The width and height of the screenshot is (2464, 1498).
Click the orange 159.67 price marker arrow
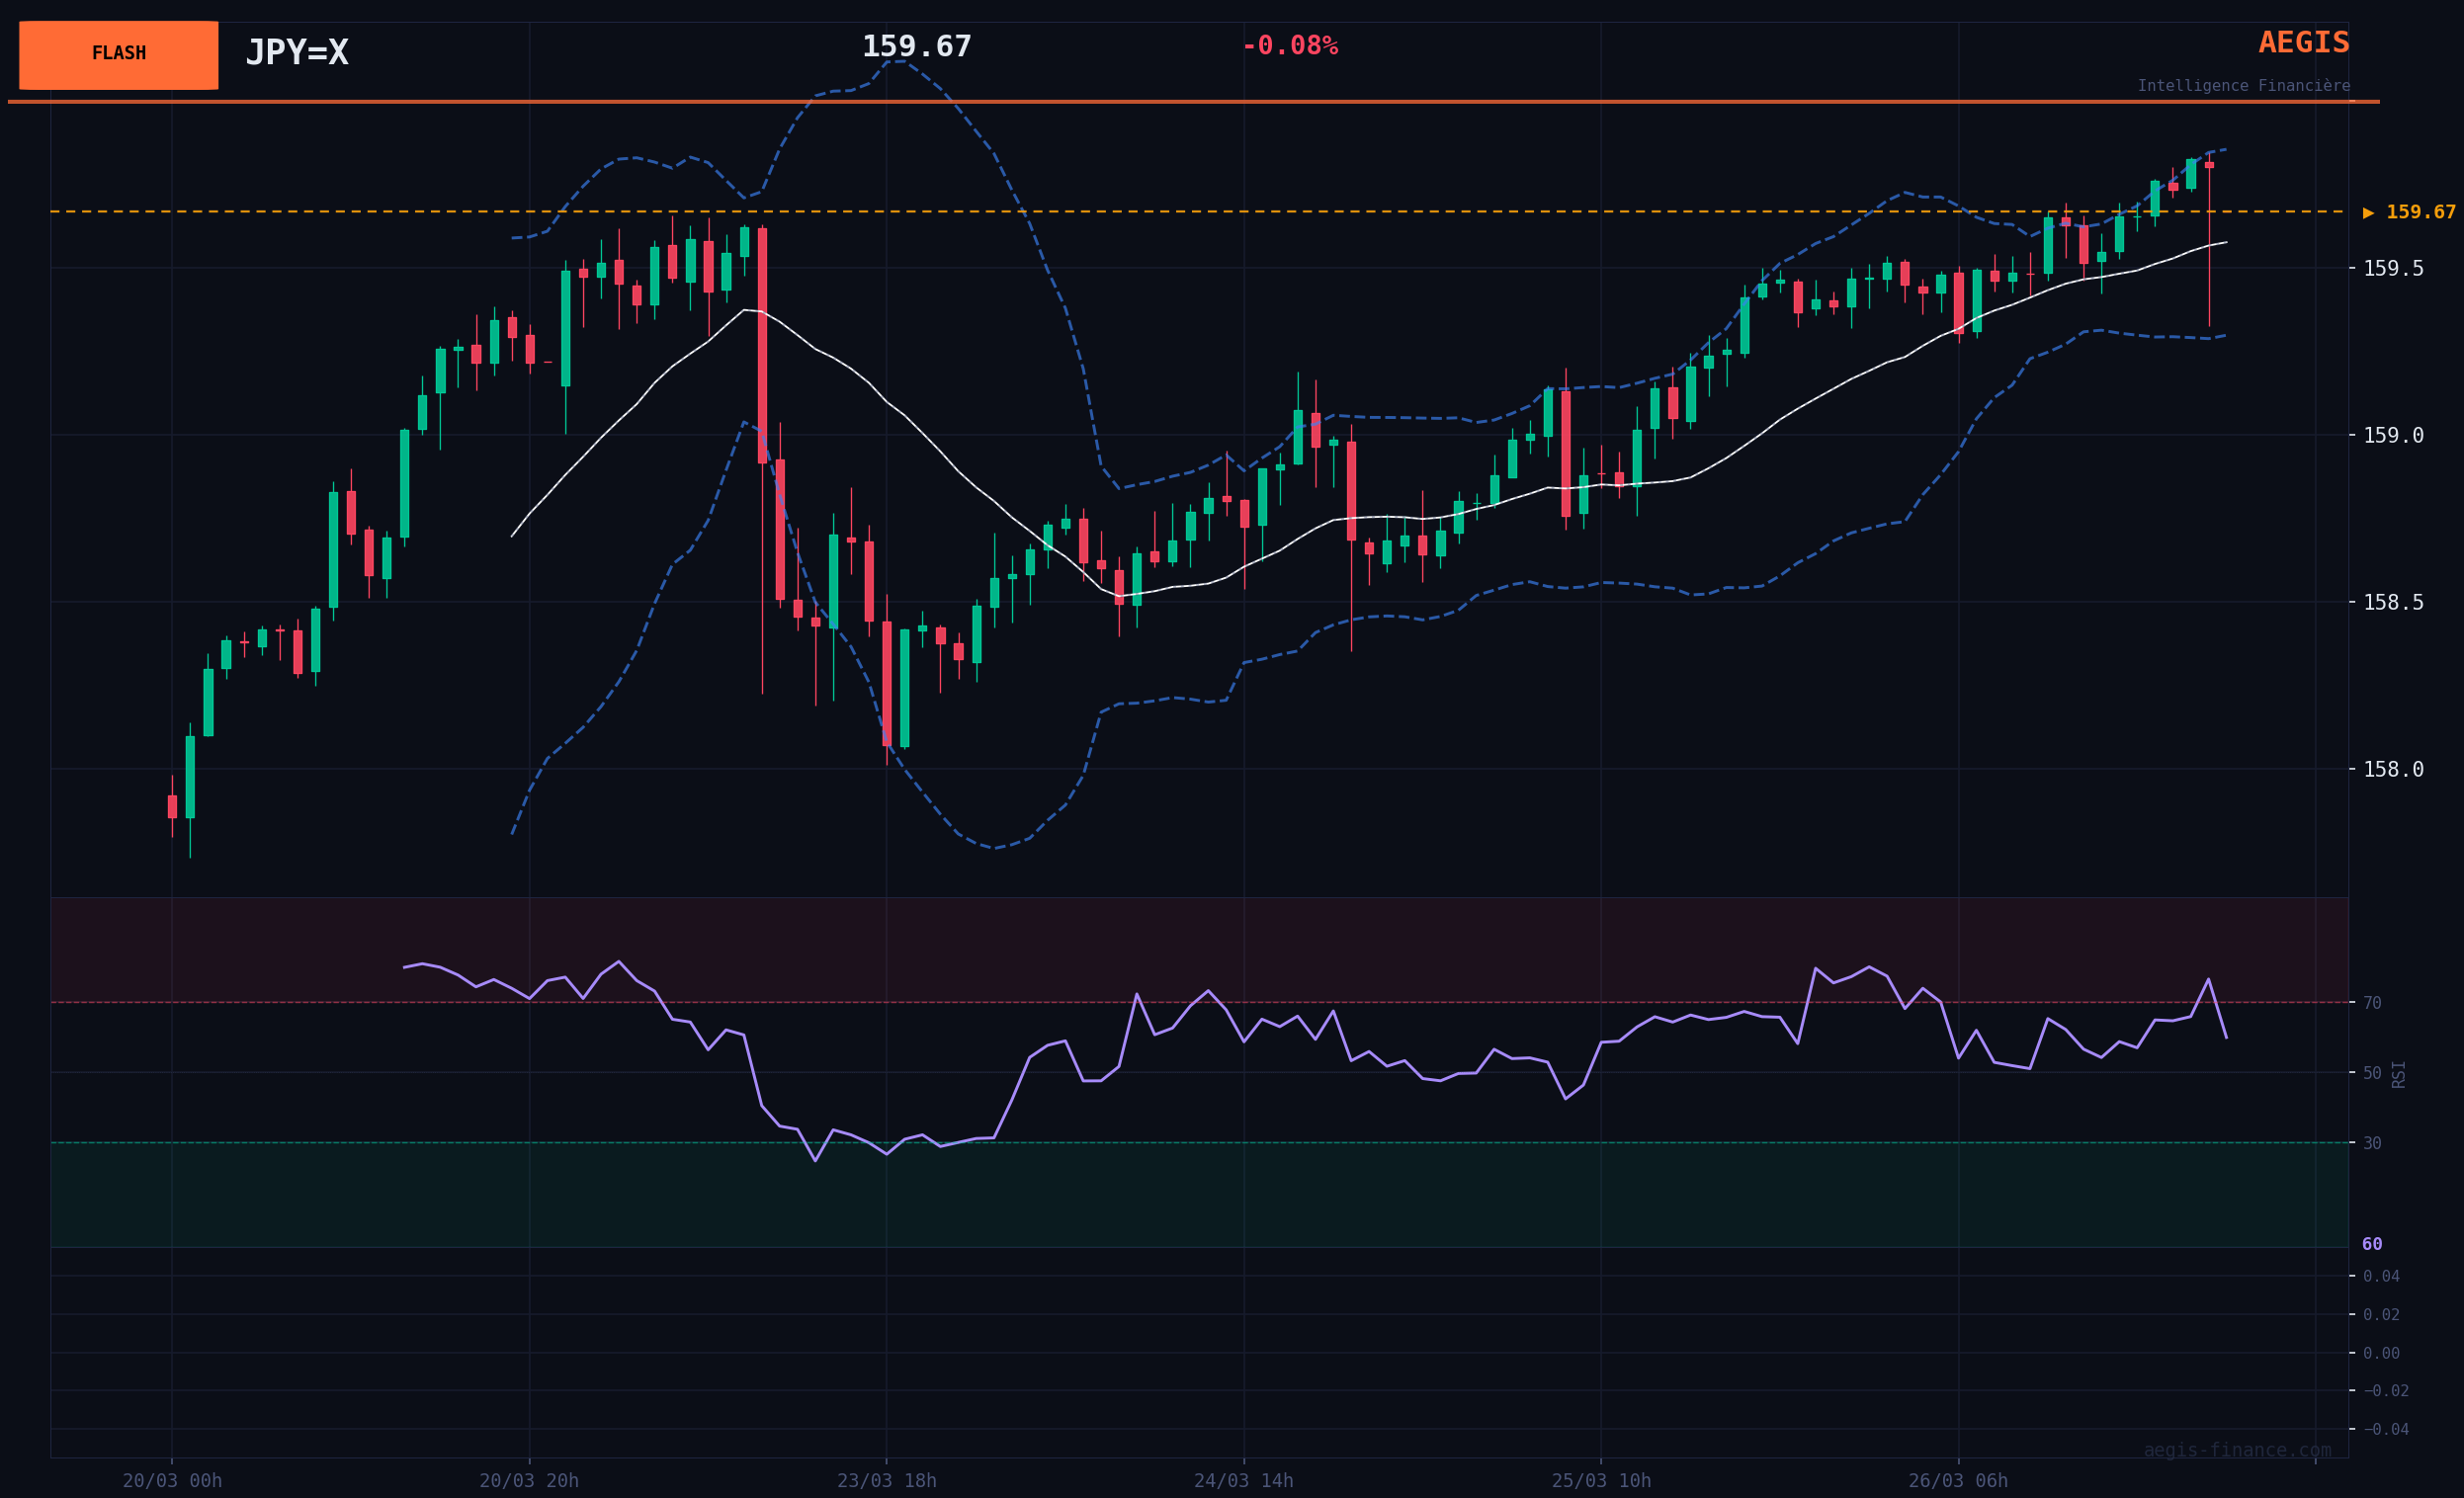click(2368, 212)
